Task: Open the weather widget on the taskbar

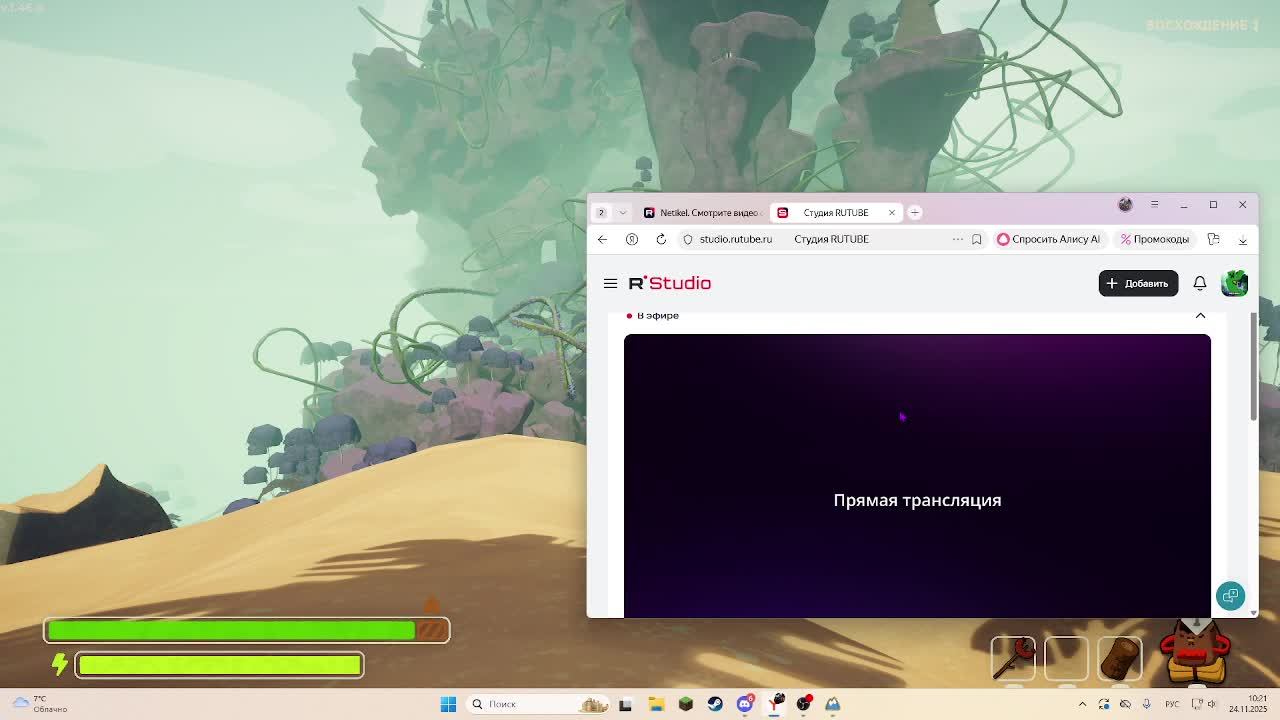Action: coord(38,704)
